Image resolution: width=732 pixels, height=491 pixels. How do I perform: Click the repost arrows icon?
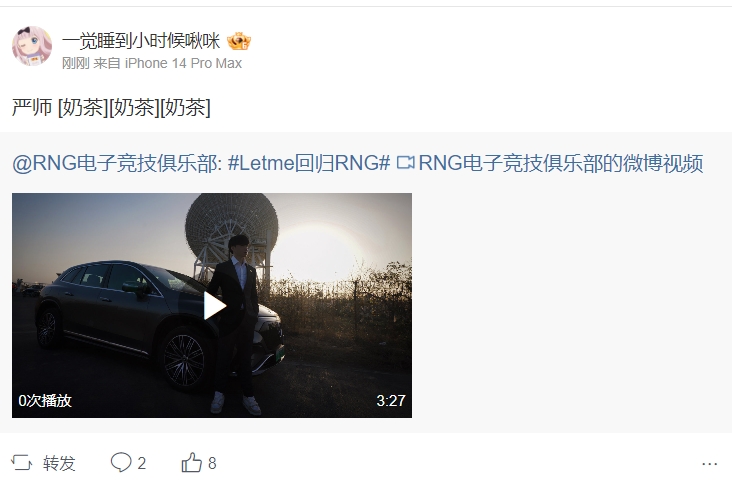tap(21, 463)
